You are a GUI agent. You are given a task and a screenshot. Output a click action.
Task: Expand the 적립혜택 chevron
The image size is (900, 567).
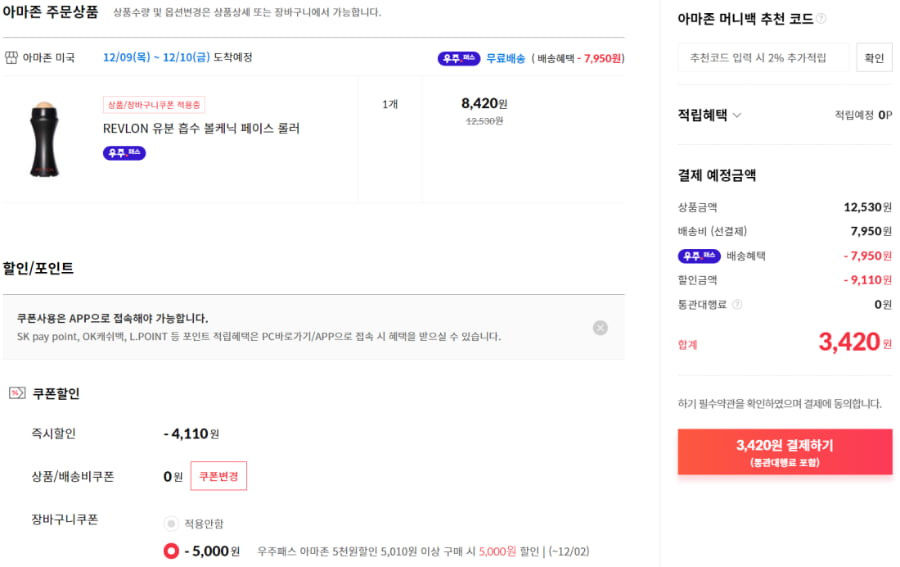tap(737, 115)
